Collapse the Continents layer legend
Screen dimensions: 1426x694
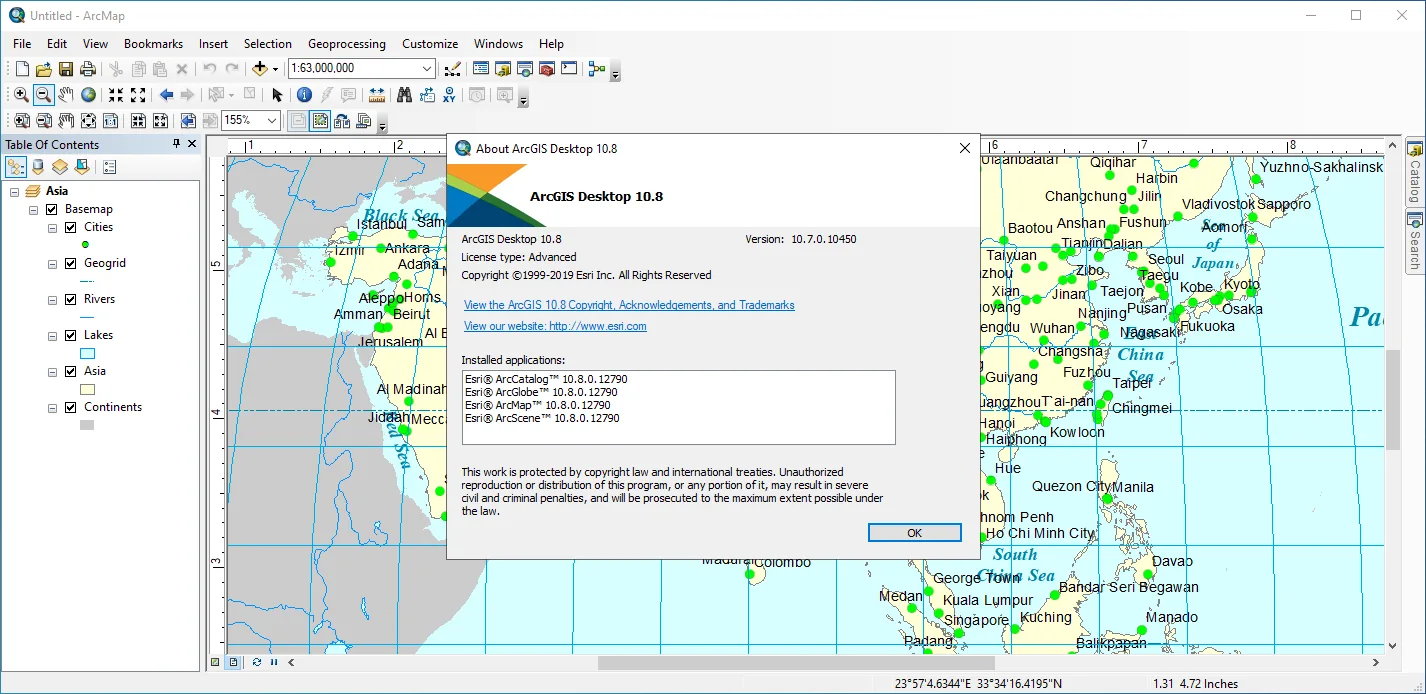click(x=52, y=408)
